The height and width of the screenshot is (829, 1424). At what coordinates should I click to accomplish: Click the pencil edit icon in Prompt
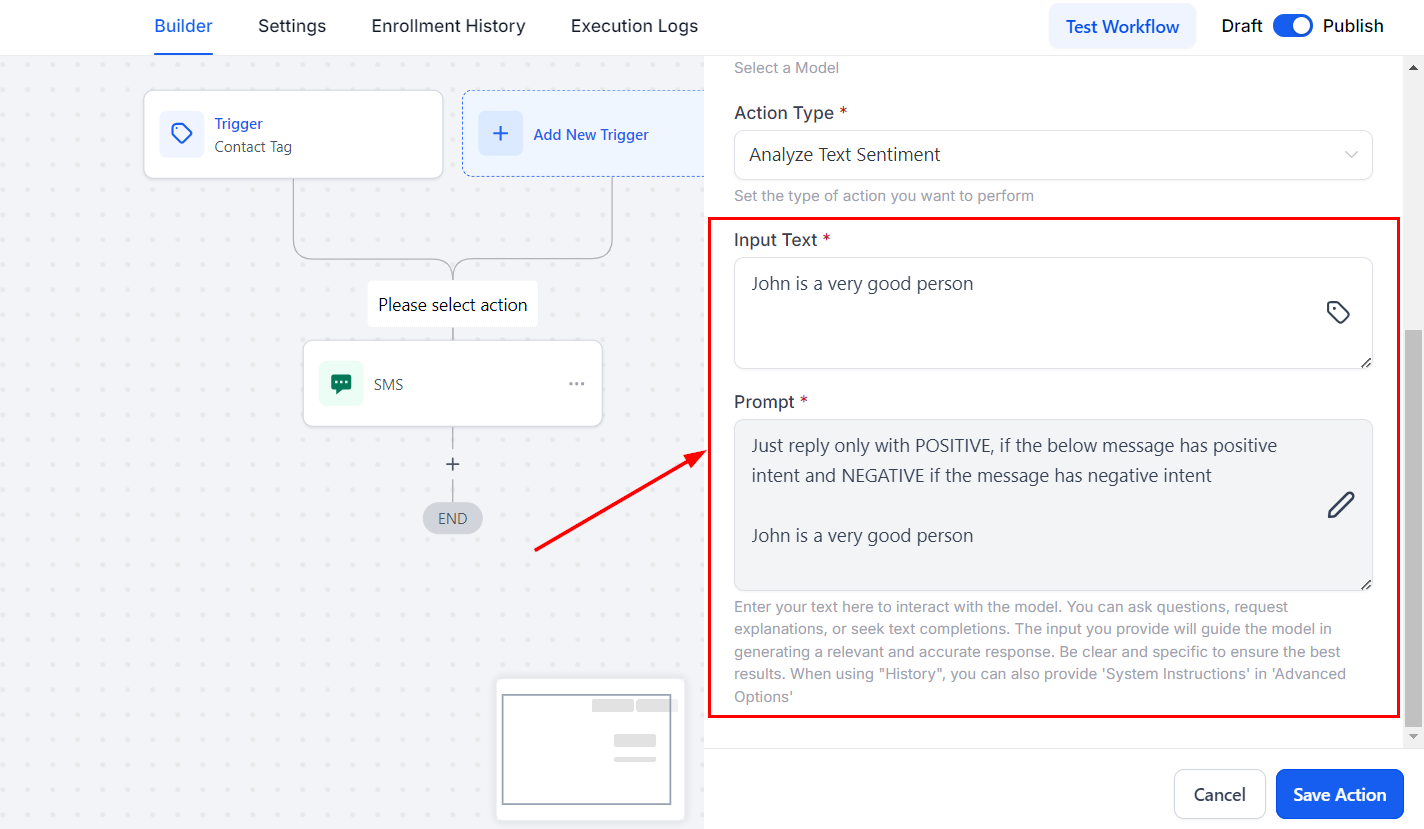click(x=1340, y=505)
